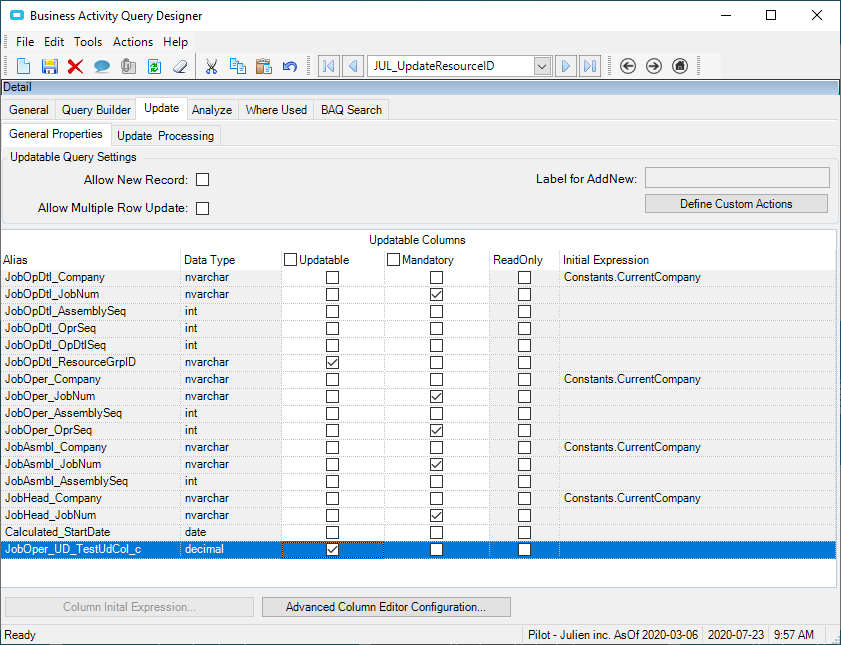Go to first record arrow
The width and height of the screenshot is (841, 645).
329,66
